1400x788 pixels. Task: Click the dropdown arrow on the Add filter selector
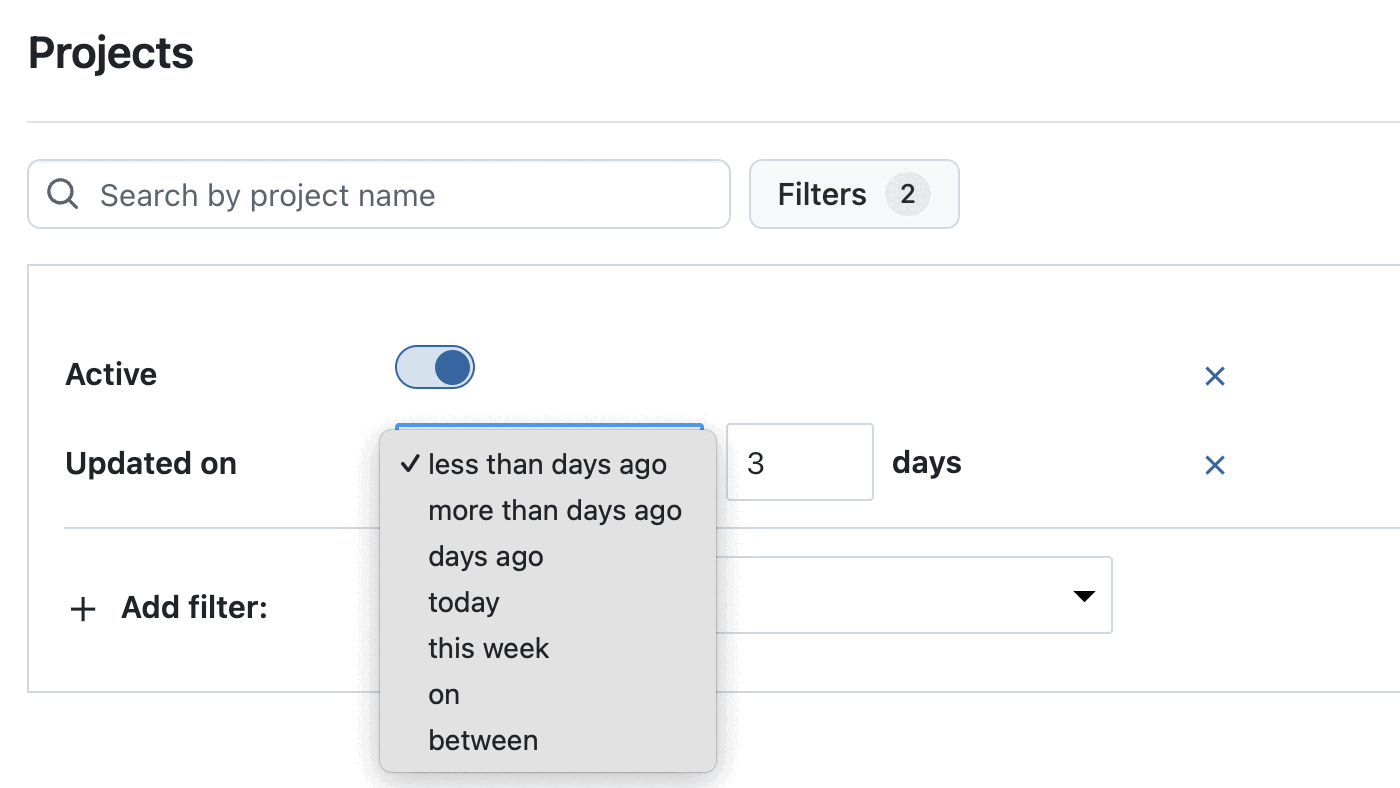1084,595
